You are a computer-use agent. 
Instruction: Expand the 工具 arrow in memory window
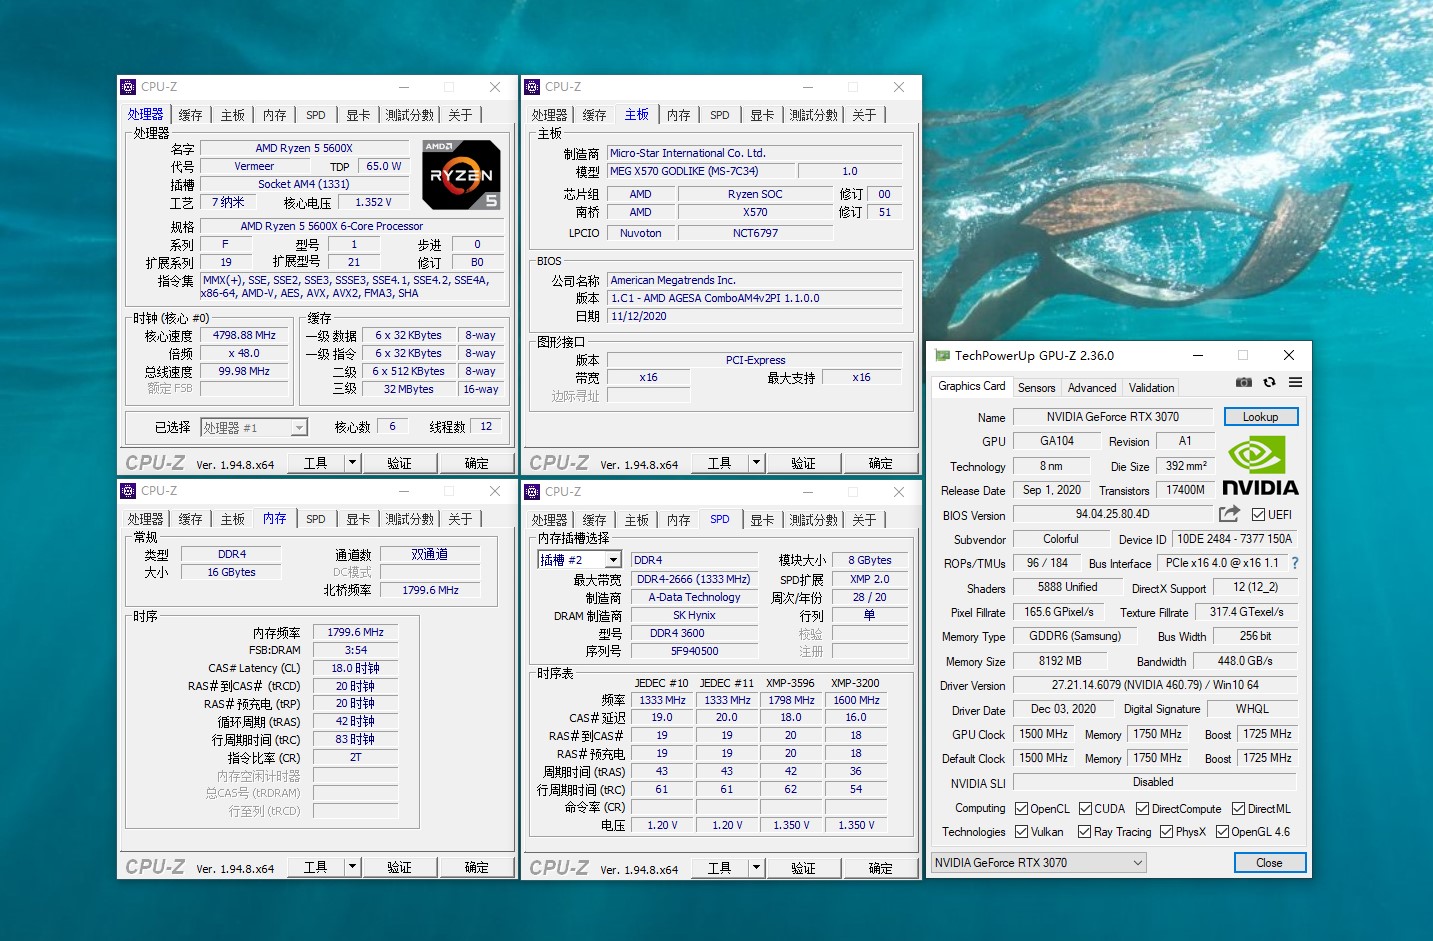tap(352, 867)
